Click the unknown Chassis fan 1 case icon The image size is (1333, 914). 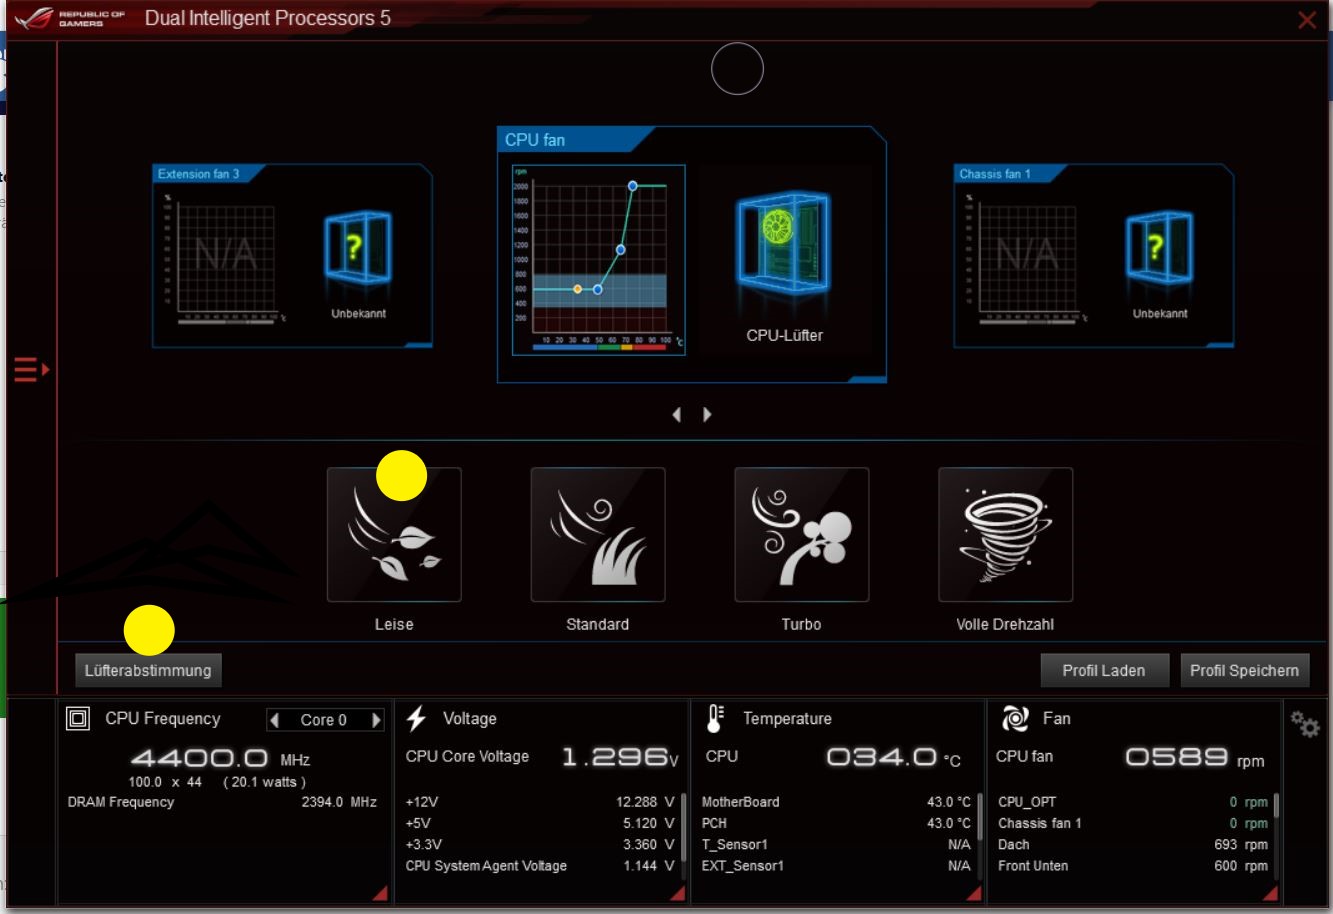coord(1159,248)
